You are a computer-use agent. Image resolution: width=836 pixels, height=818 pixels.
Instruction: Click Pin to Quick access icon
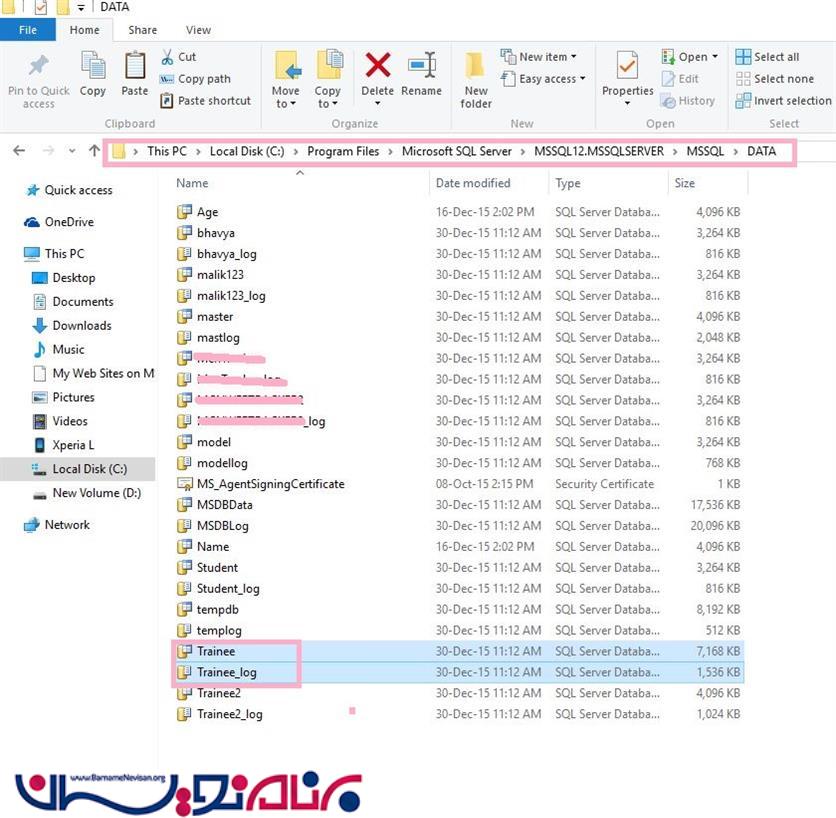pos(38,67)
